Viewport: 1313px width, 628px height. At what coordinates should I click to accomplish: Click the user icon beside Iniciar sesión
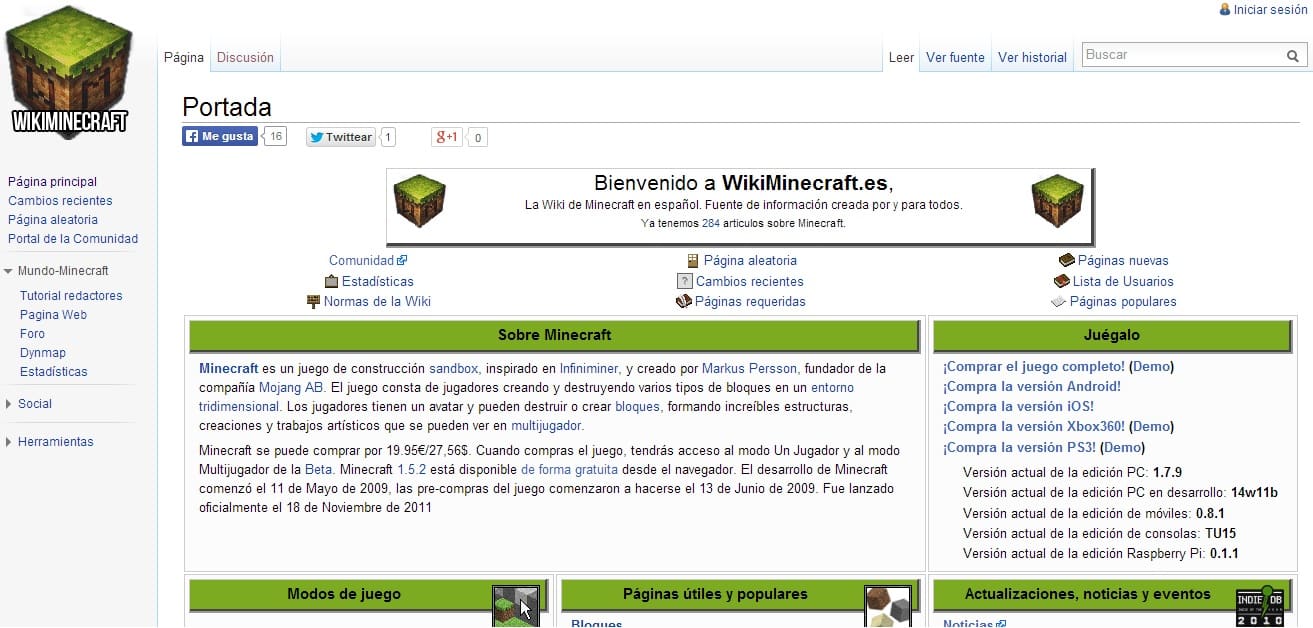tap(1224, 9)
